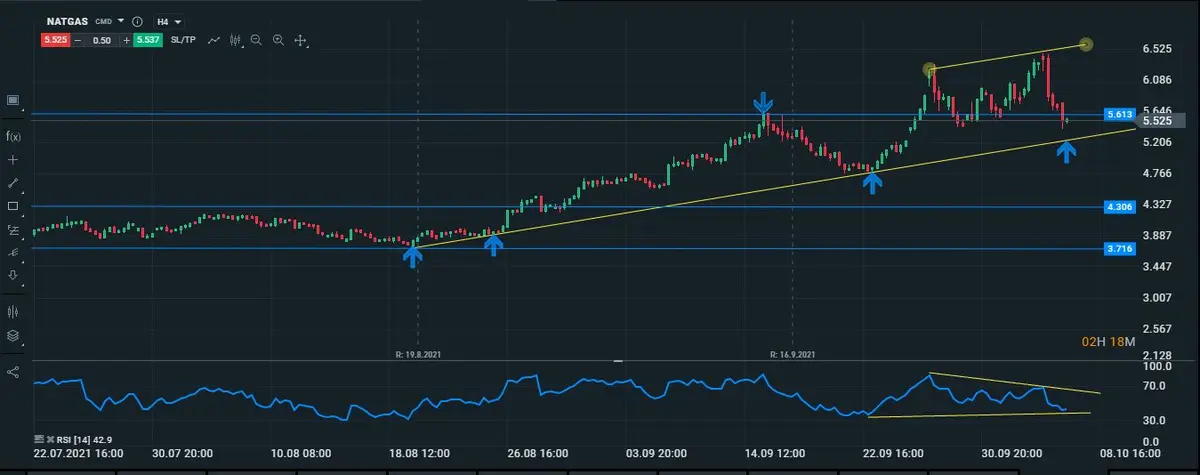The width and height of the screenshot is (1200, 475).
Task: Open the RSI indicator settings icon
Action: [38, 439]
